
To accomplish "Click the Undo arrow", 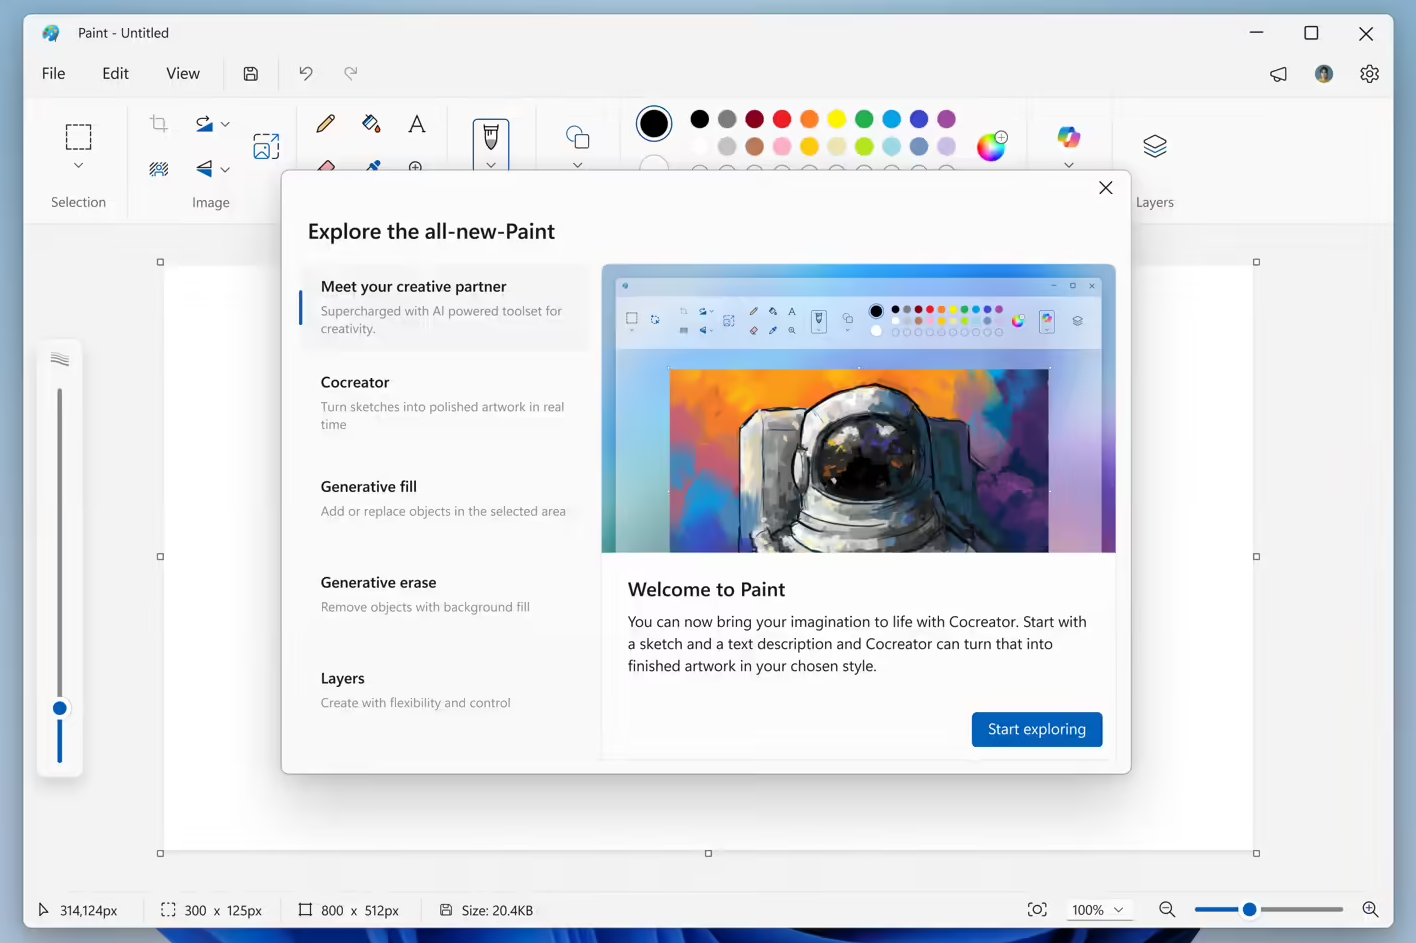I will (306, 73).
